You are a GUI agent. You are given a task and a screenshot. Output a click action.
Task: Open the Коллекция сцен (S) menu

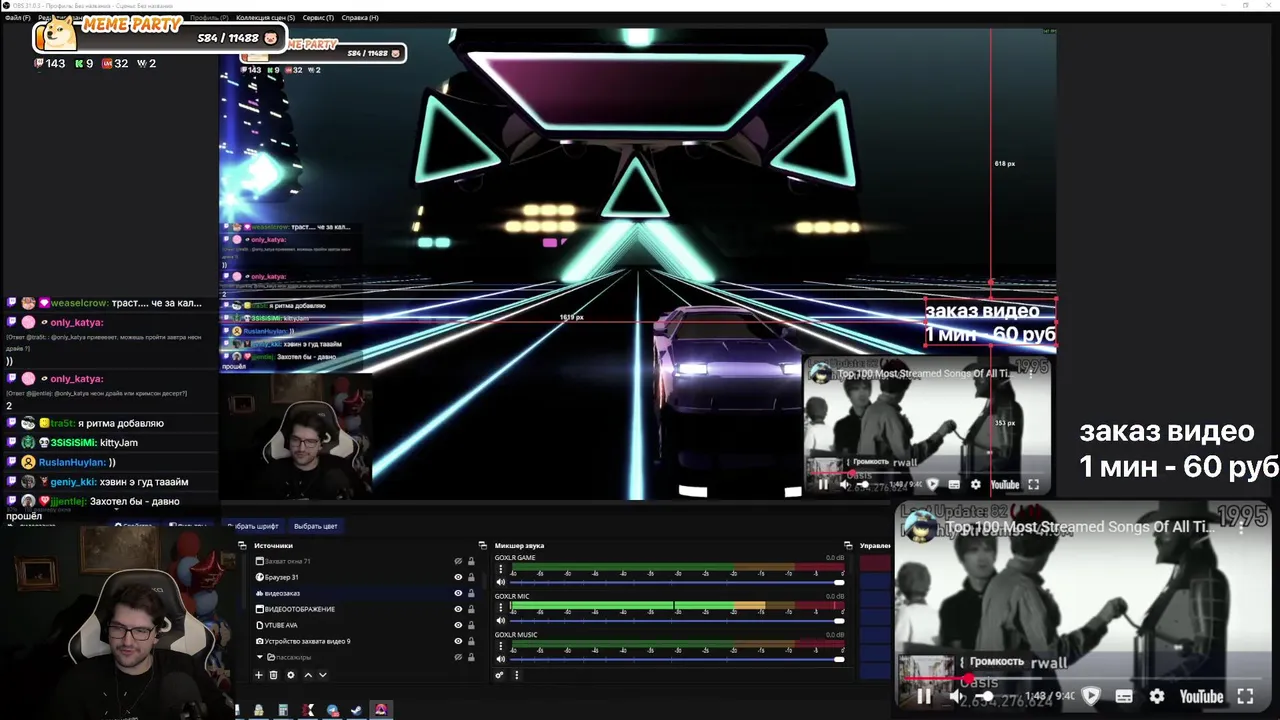[264, 18]
